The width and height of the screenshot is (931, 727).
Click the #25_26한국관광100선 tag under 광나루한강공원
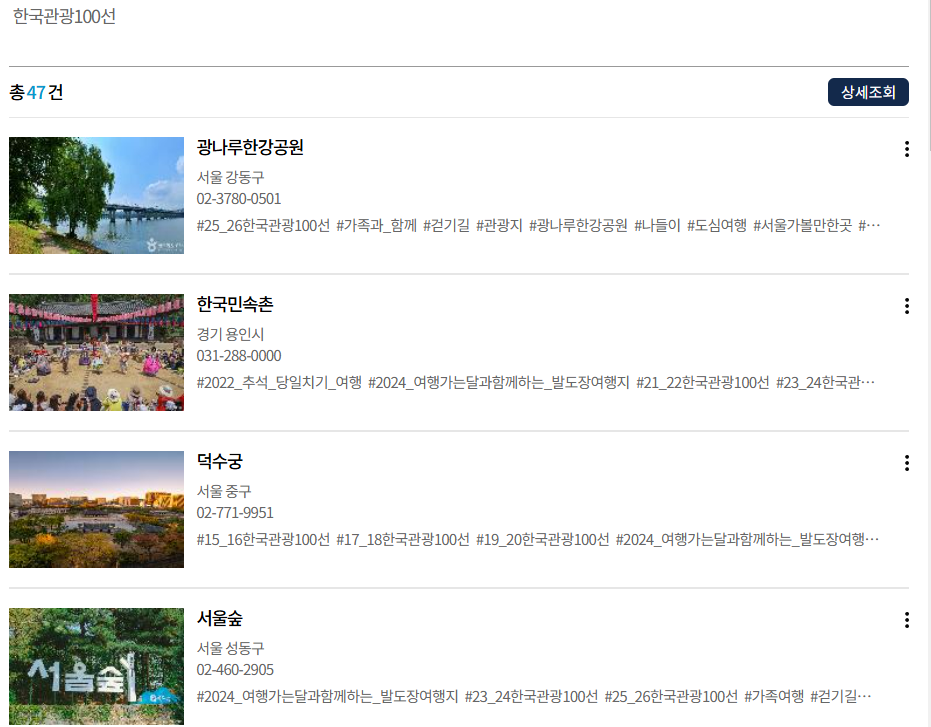262,226
